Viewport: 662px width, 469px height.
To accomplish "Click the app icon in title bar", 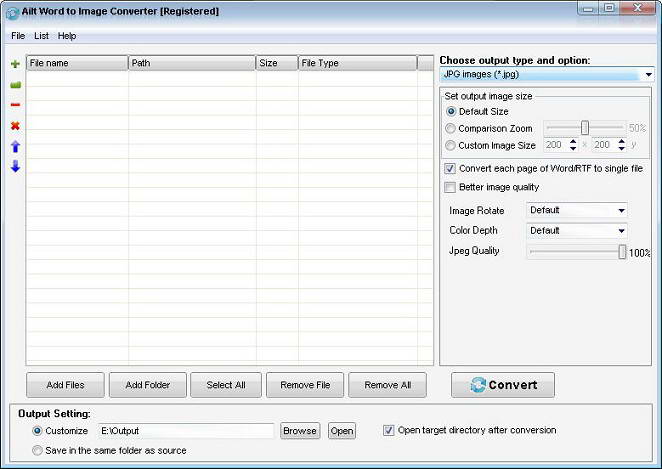I will click(x=12, y=11).
